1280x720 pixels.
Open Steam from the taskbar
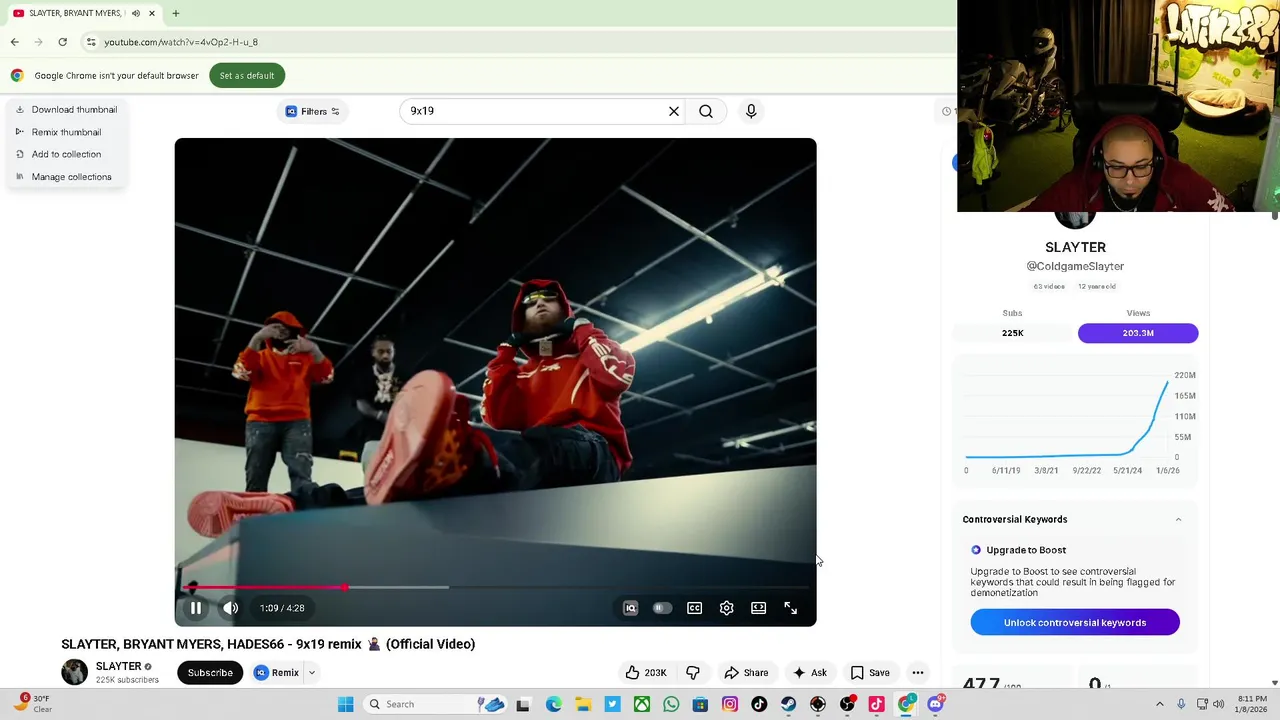(x=789, y=704)
